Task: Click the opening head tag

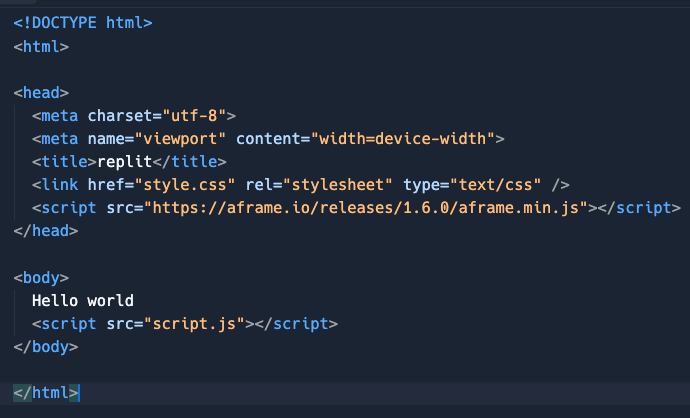Action: [x=41, y=93]
